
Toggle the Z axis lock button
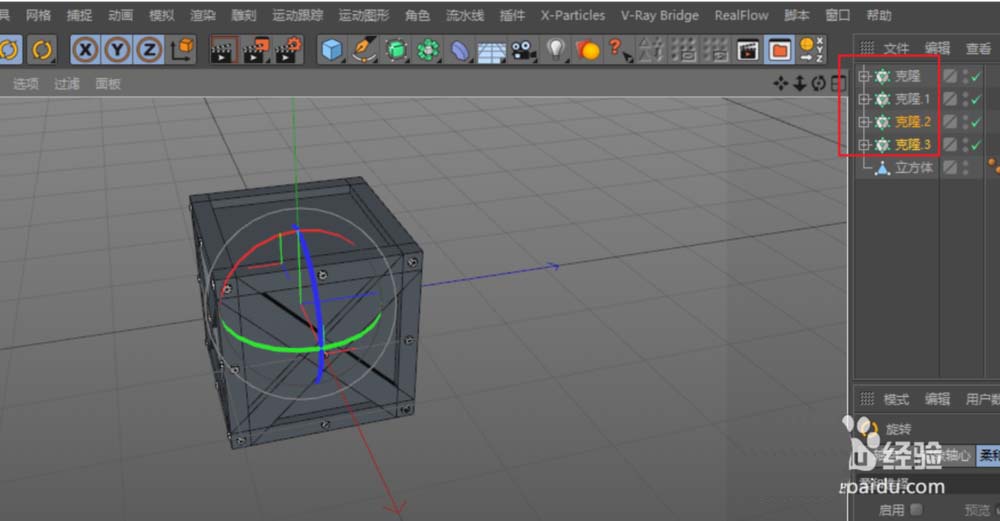pyautogui.click(x=149, y=49)
